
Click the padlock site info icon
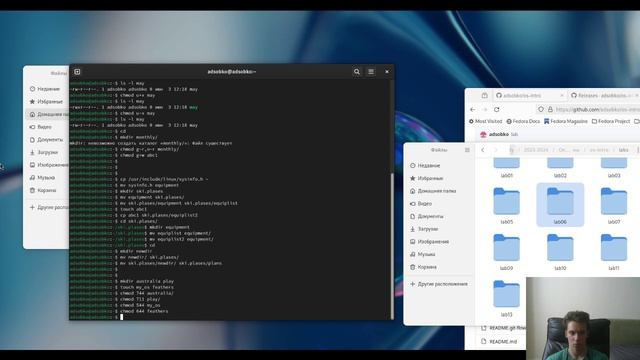[550, 109]
